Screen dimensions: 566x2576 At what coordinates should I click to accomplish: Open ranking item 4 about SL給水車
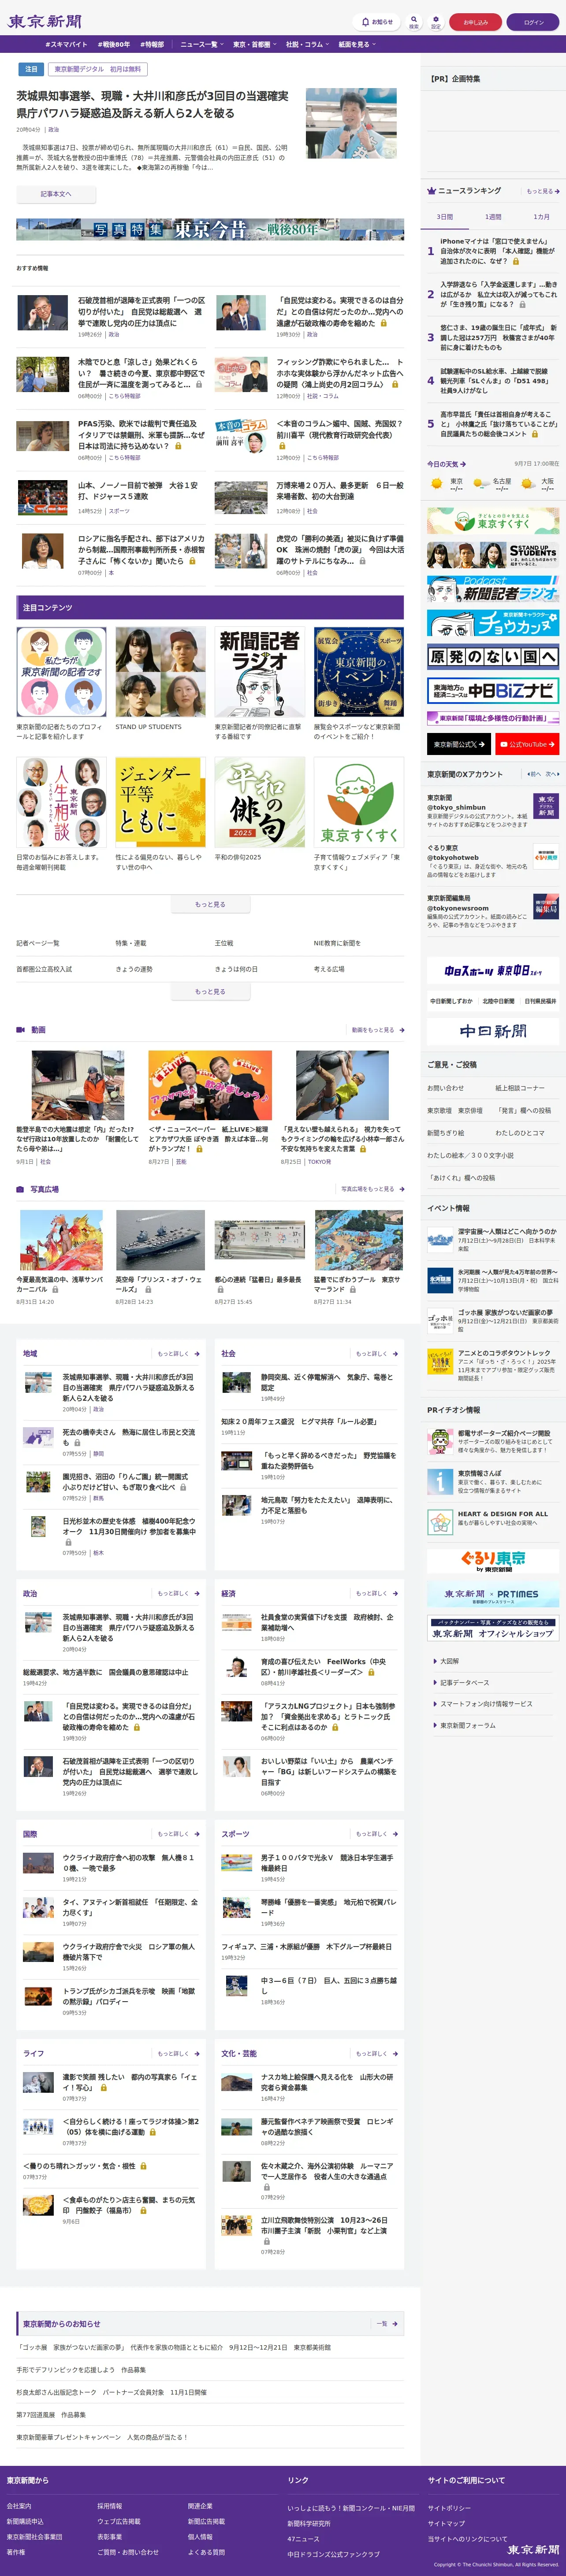coord(499,381)
